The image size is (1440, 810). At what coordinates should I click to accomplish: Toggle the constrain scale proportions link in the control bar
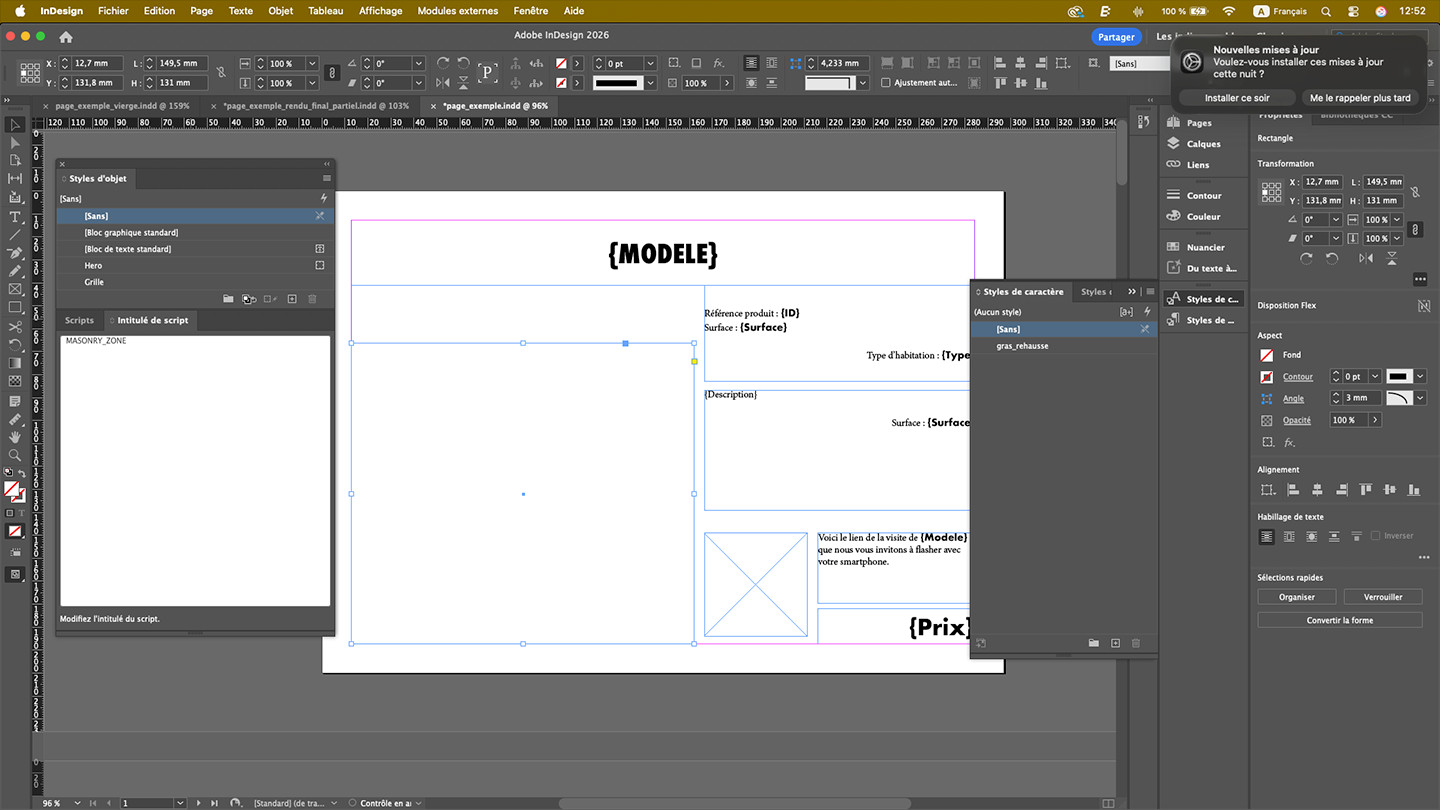332,73
